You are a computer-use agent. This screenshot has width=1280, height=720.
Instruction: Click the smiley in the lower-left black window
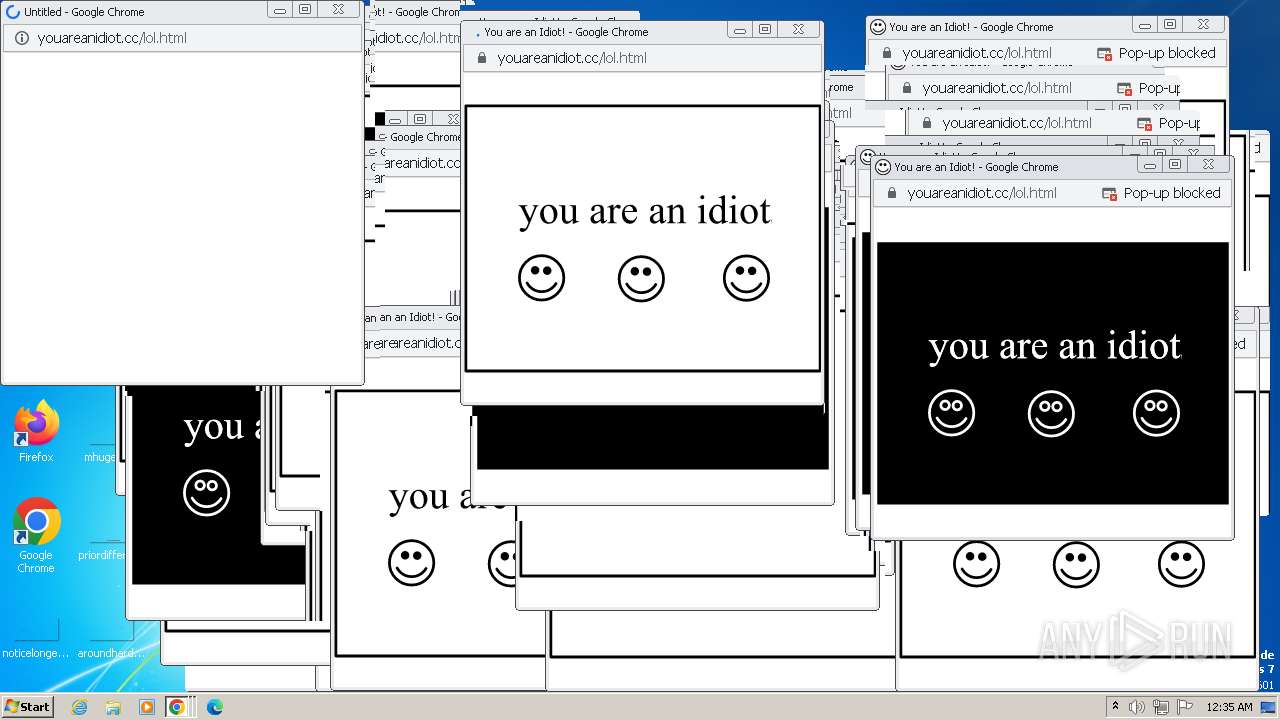206,493
